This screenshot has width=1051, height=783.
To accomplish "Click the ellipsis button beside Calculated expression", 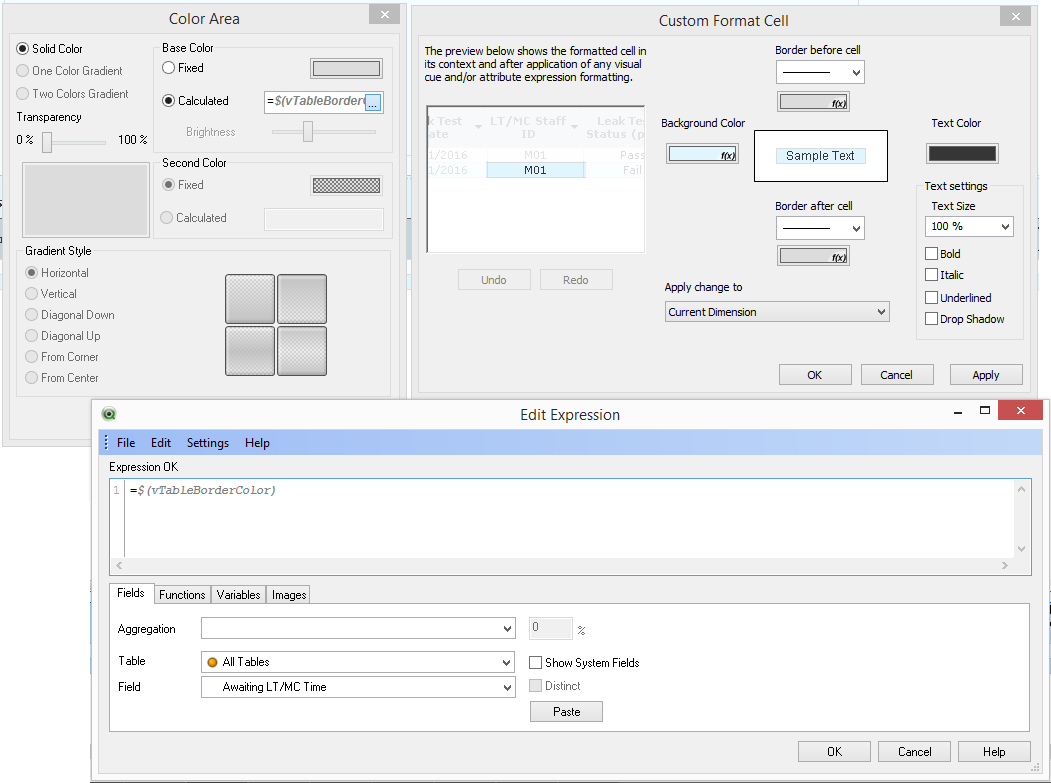I will coord(373,102).
